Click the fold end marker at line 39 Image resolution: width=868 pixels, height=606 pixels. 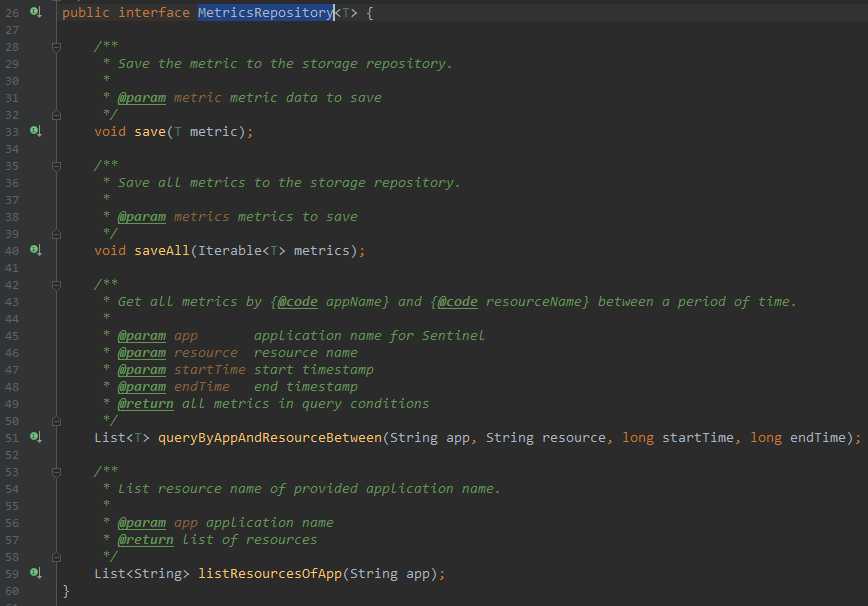(x=56, y=235)
